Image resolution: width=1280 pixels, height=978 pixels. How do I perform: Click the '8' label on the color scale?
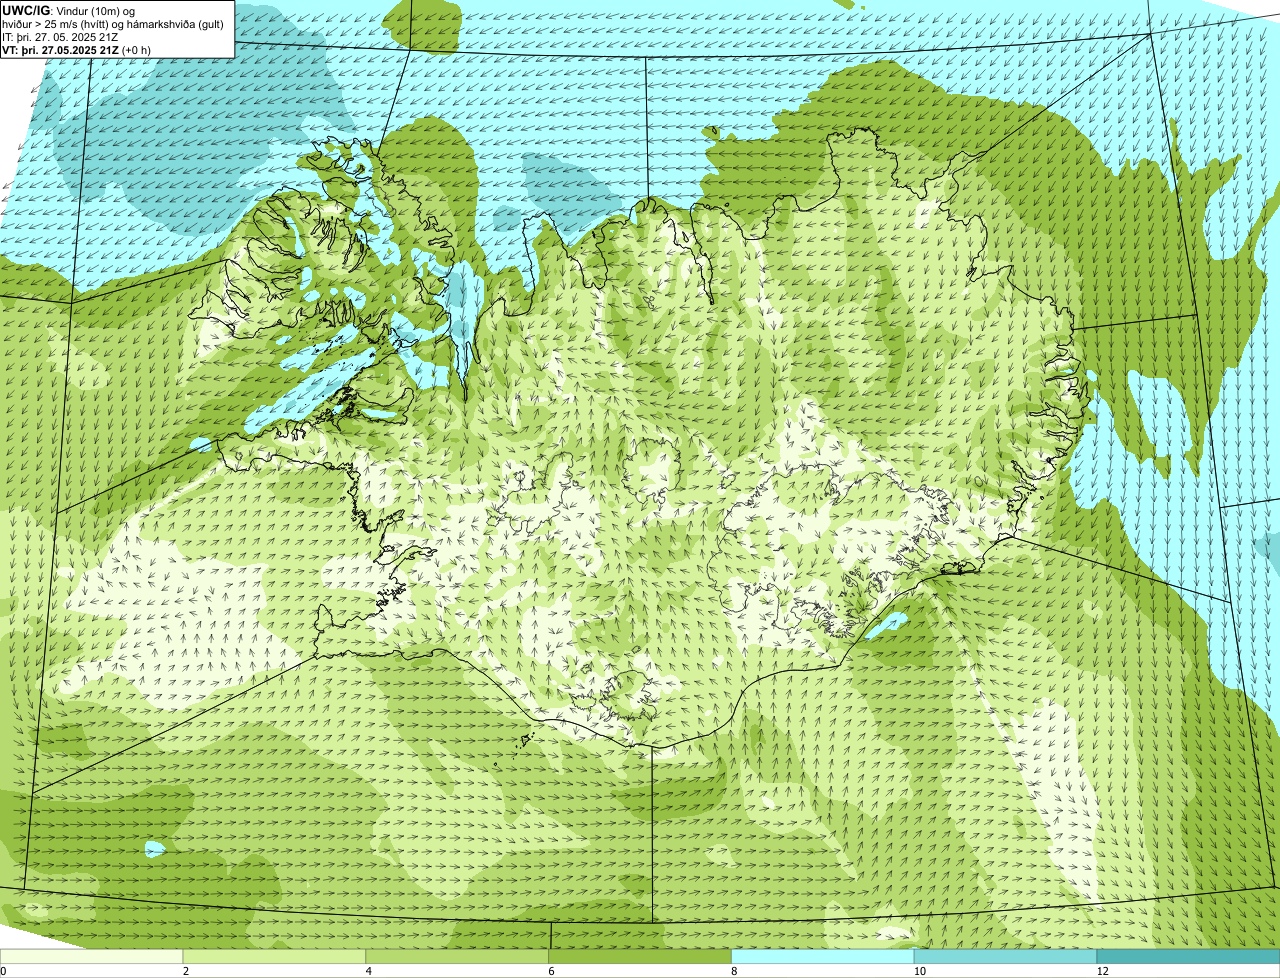(x=734, y=971)
